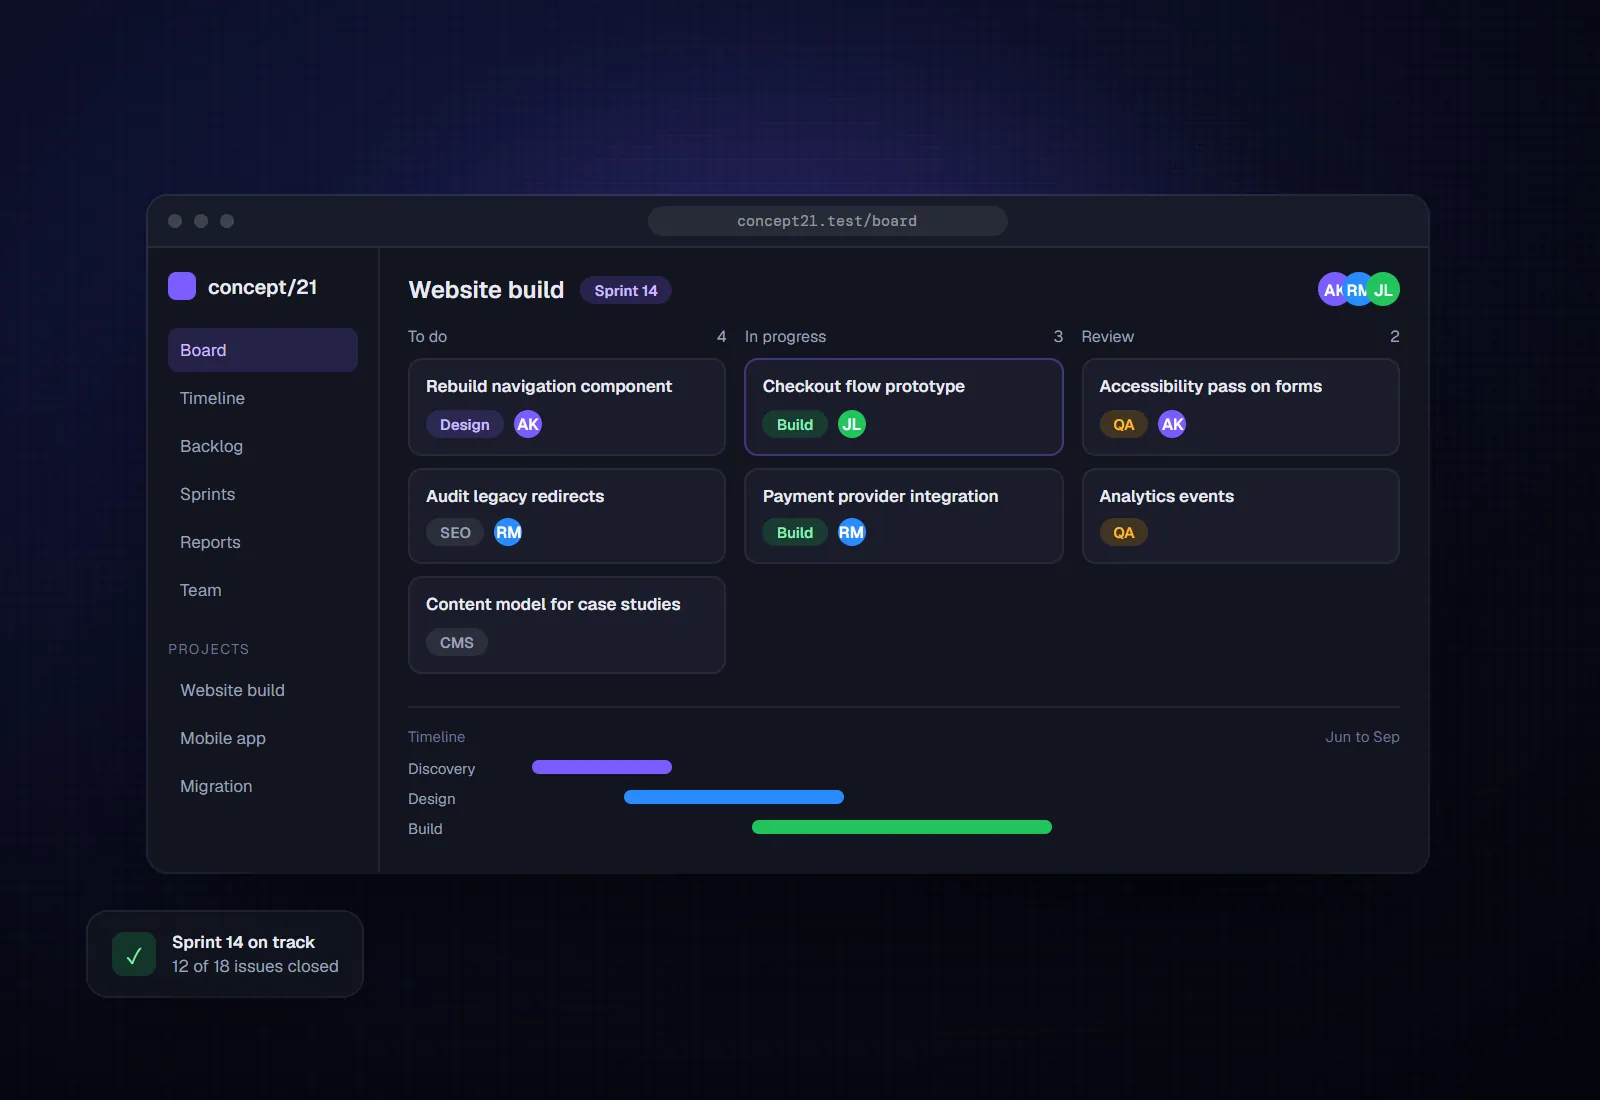
Task: Click Build tag on Payment provider integration card
Action: 795,532
